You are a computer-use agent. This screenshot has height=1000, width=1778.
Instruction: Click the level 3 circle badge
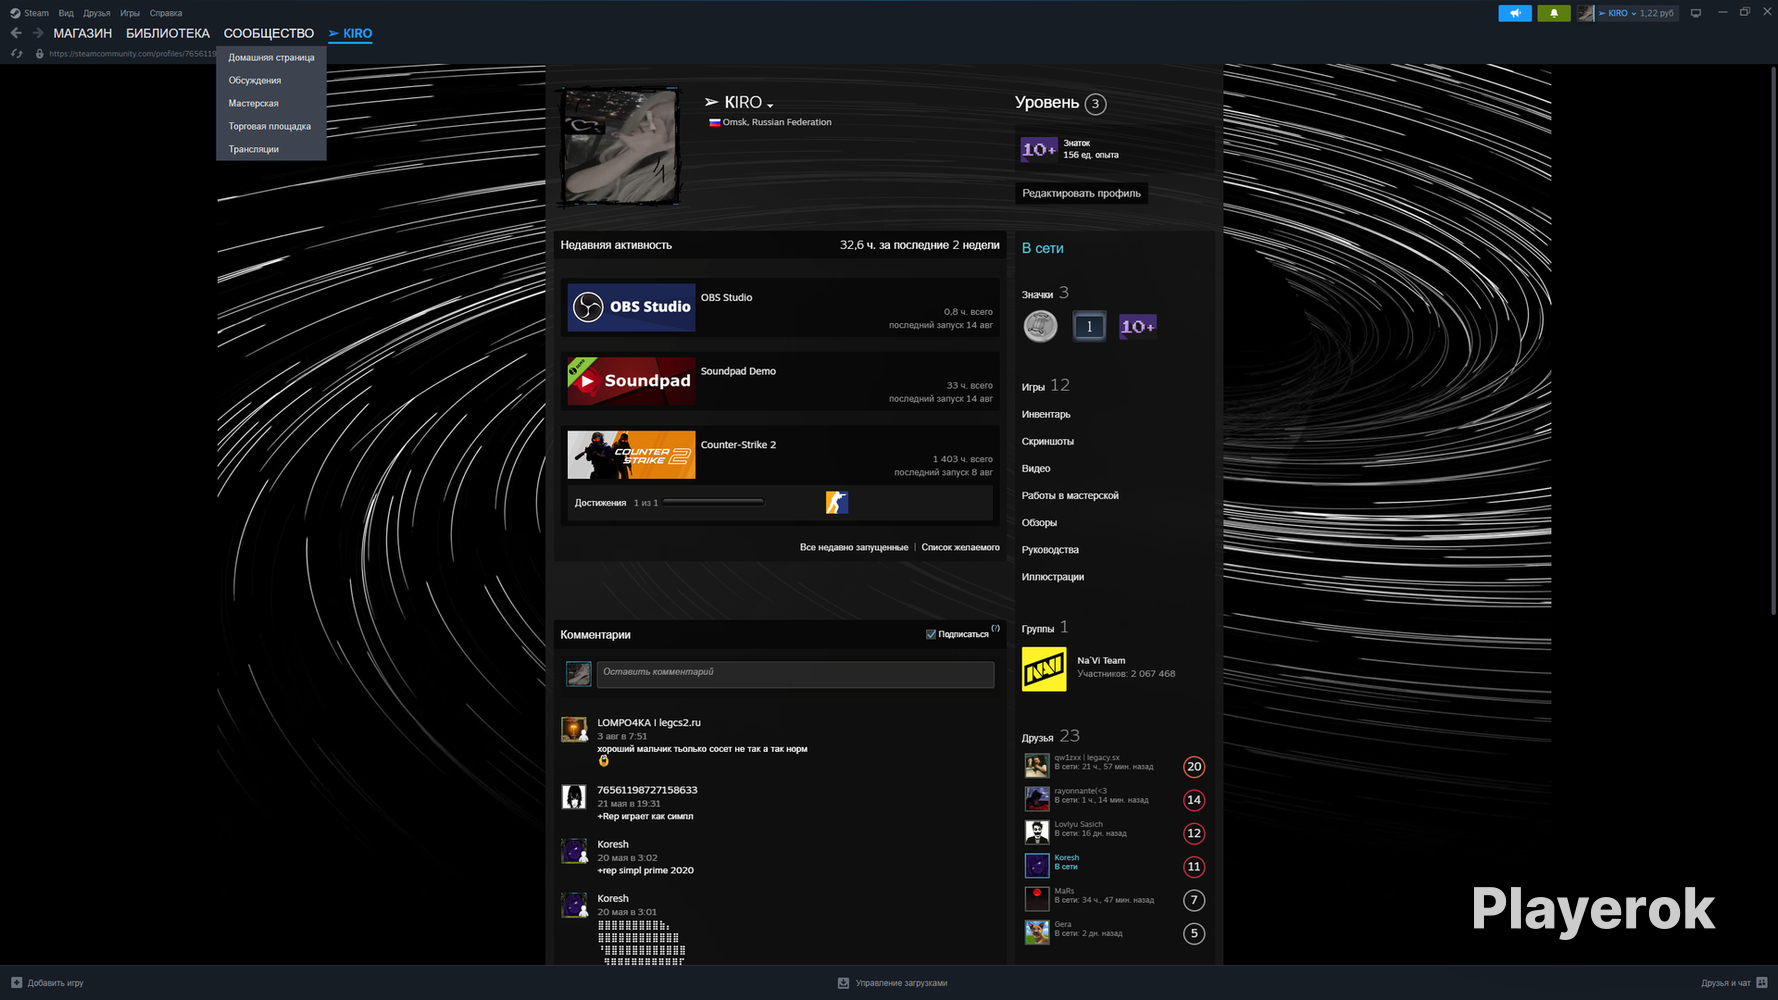click(1095, 103)
